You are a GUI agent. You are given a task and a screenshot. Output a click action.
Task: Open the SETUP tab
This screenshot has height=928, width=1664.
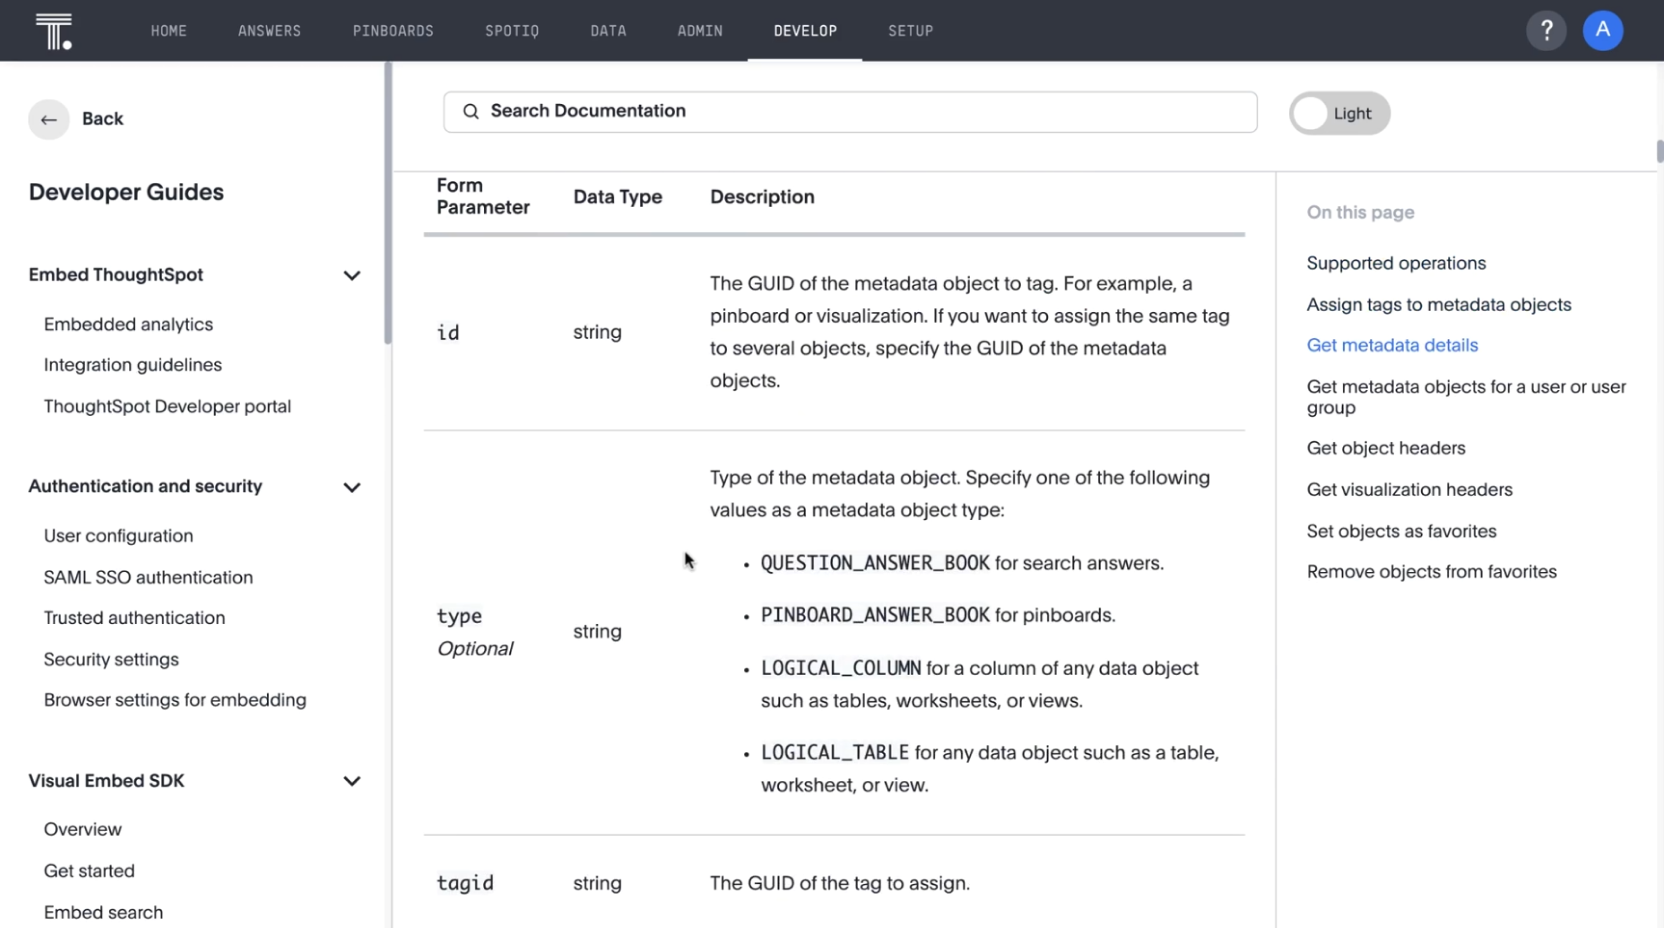[x=911, y=31]
